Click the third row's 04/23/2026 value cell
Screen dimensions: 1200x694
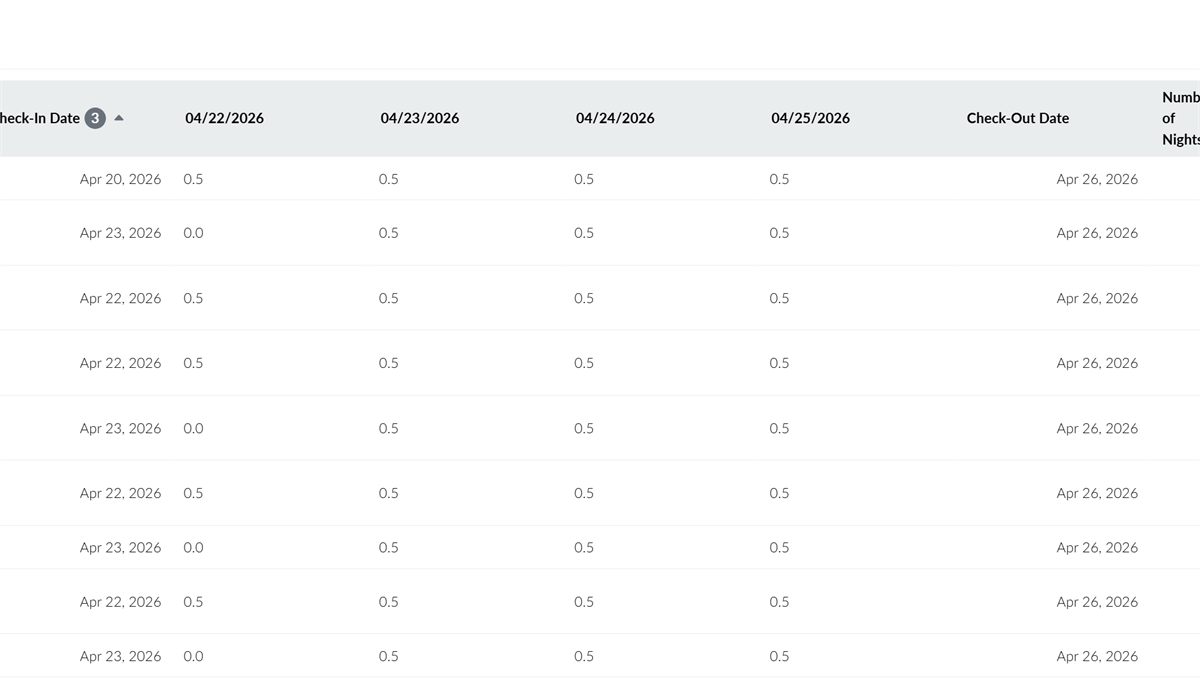pos(388,298)
